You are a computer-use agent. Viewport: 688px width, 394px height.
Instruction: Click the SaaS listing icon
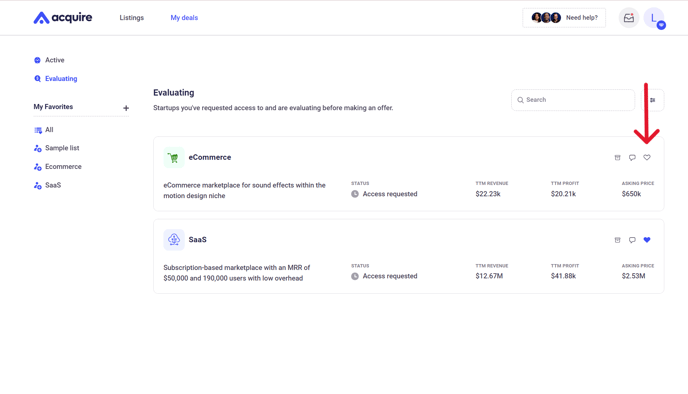[x=174, y=240]
